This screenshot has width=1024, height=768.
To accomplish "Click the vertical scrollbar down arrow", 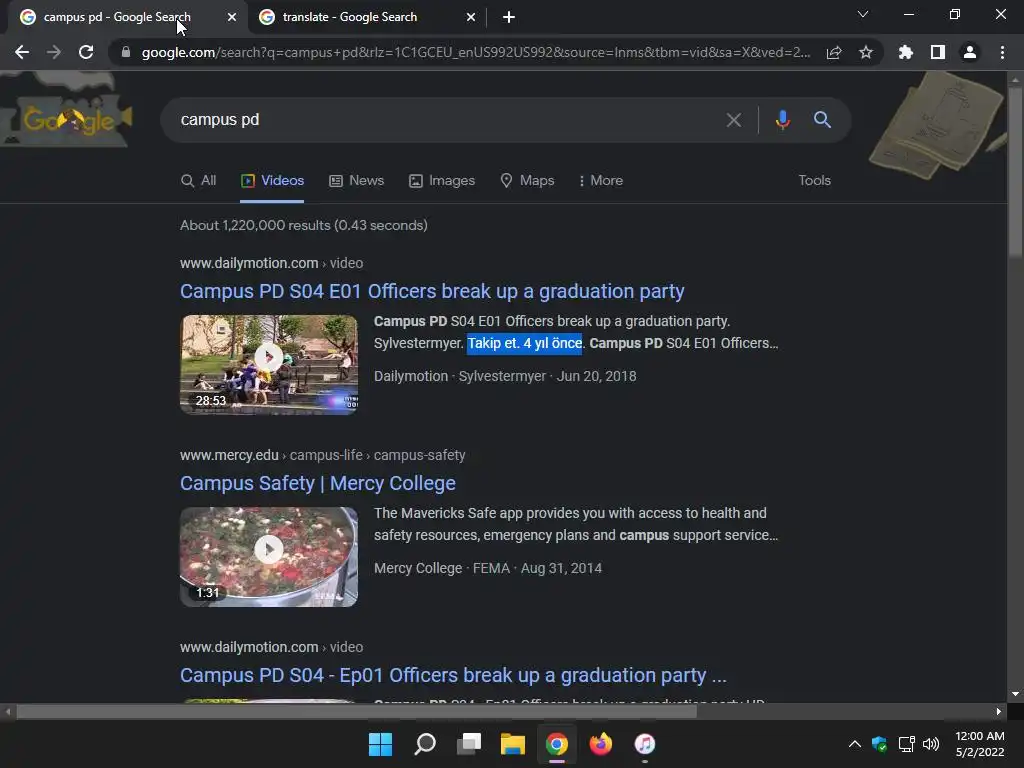I will pos(1016,694).
